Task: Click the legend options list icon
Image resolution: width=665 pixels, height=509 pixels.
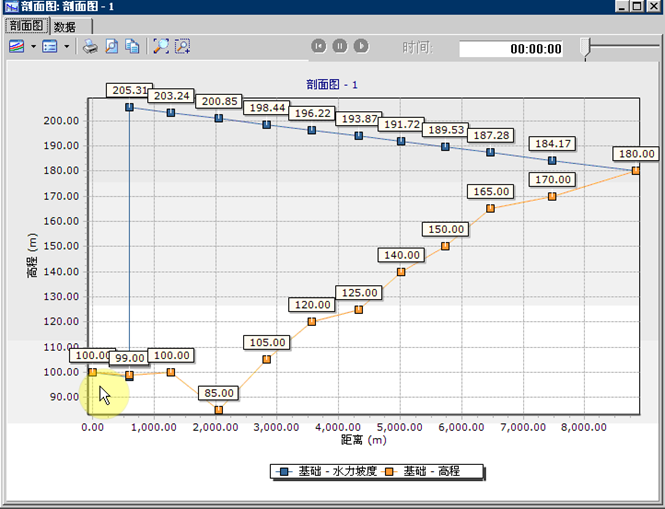Action: tap(50, 46)
